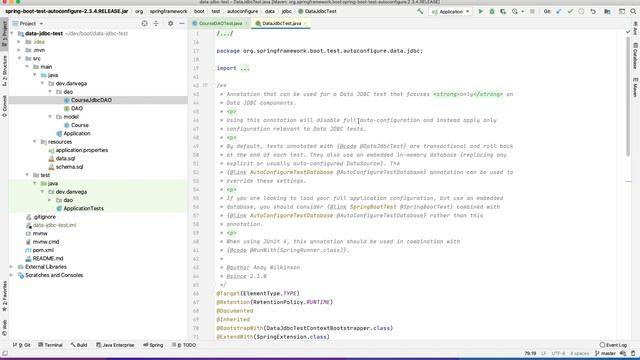Hide the Project panel with minus icon
Screen dimensions: 640x360
[182, 24]
